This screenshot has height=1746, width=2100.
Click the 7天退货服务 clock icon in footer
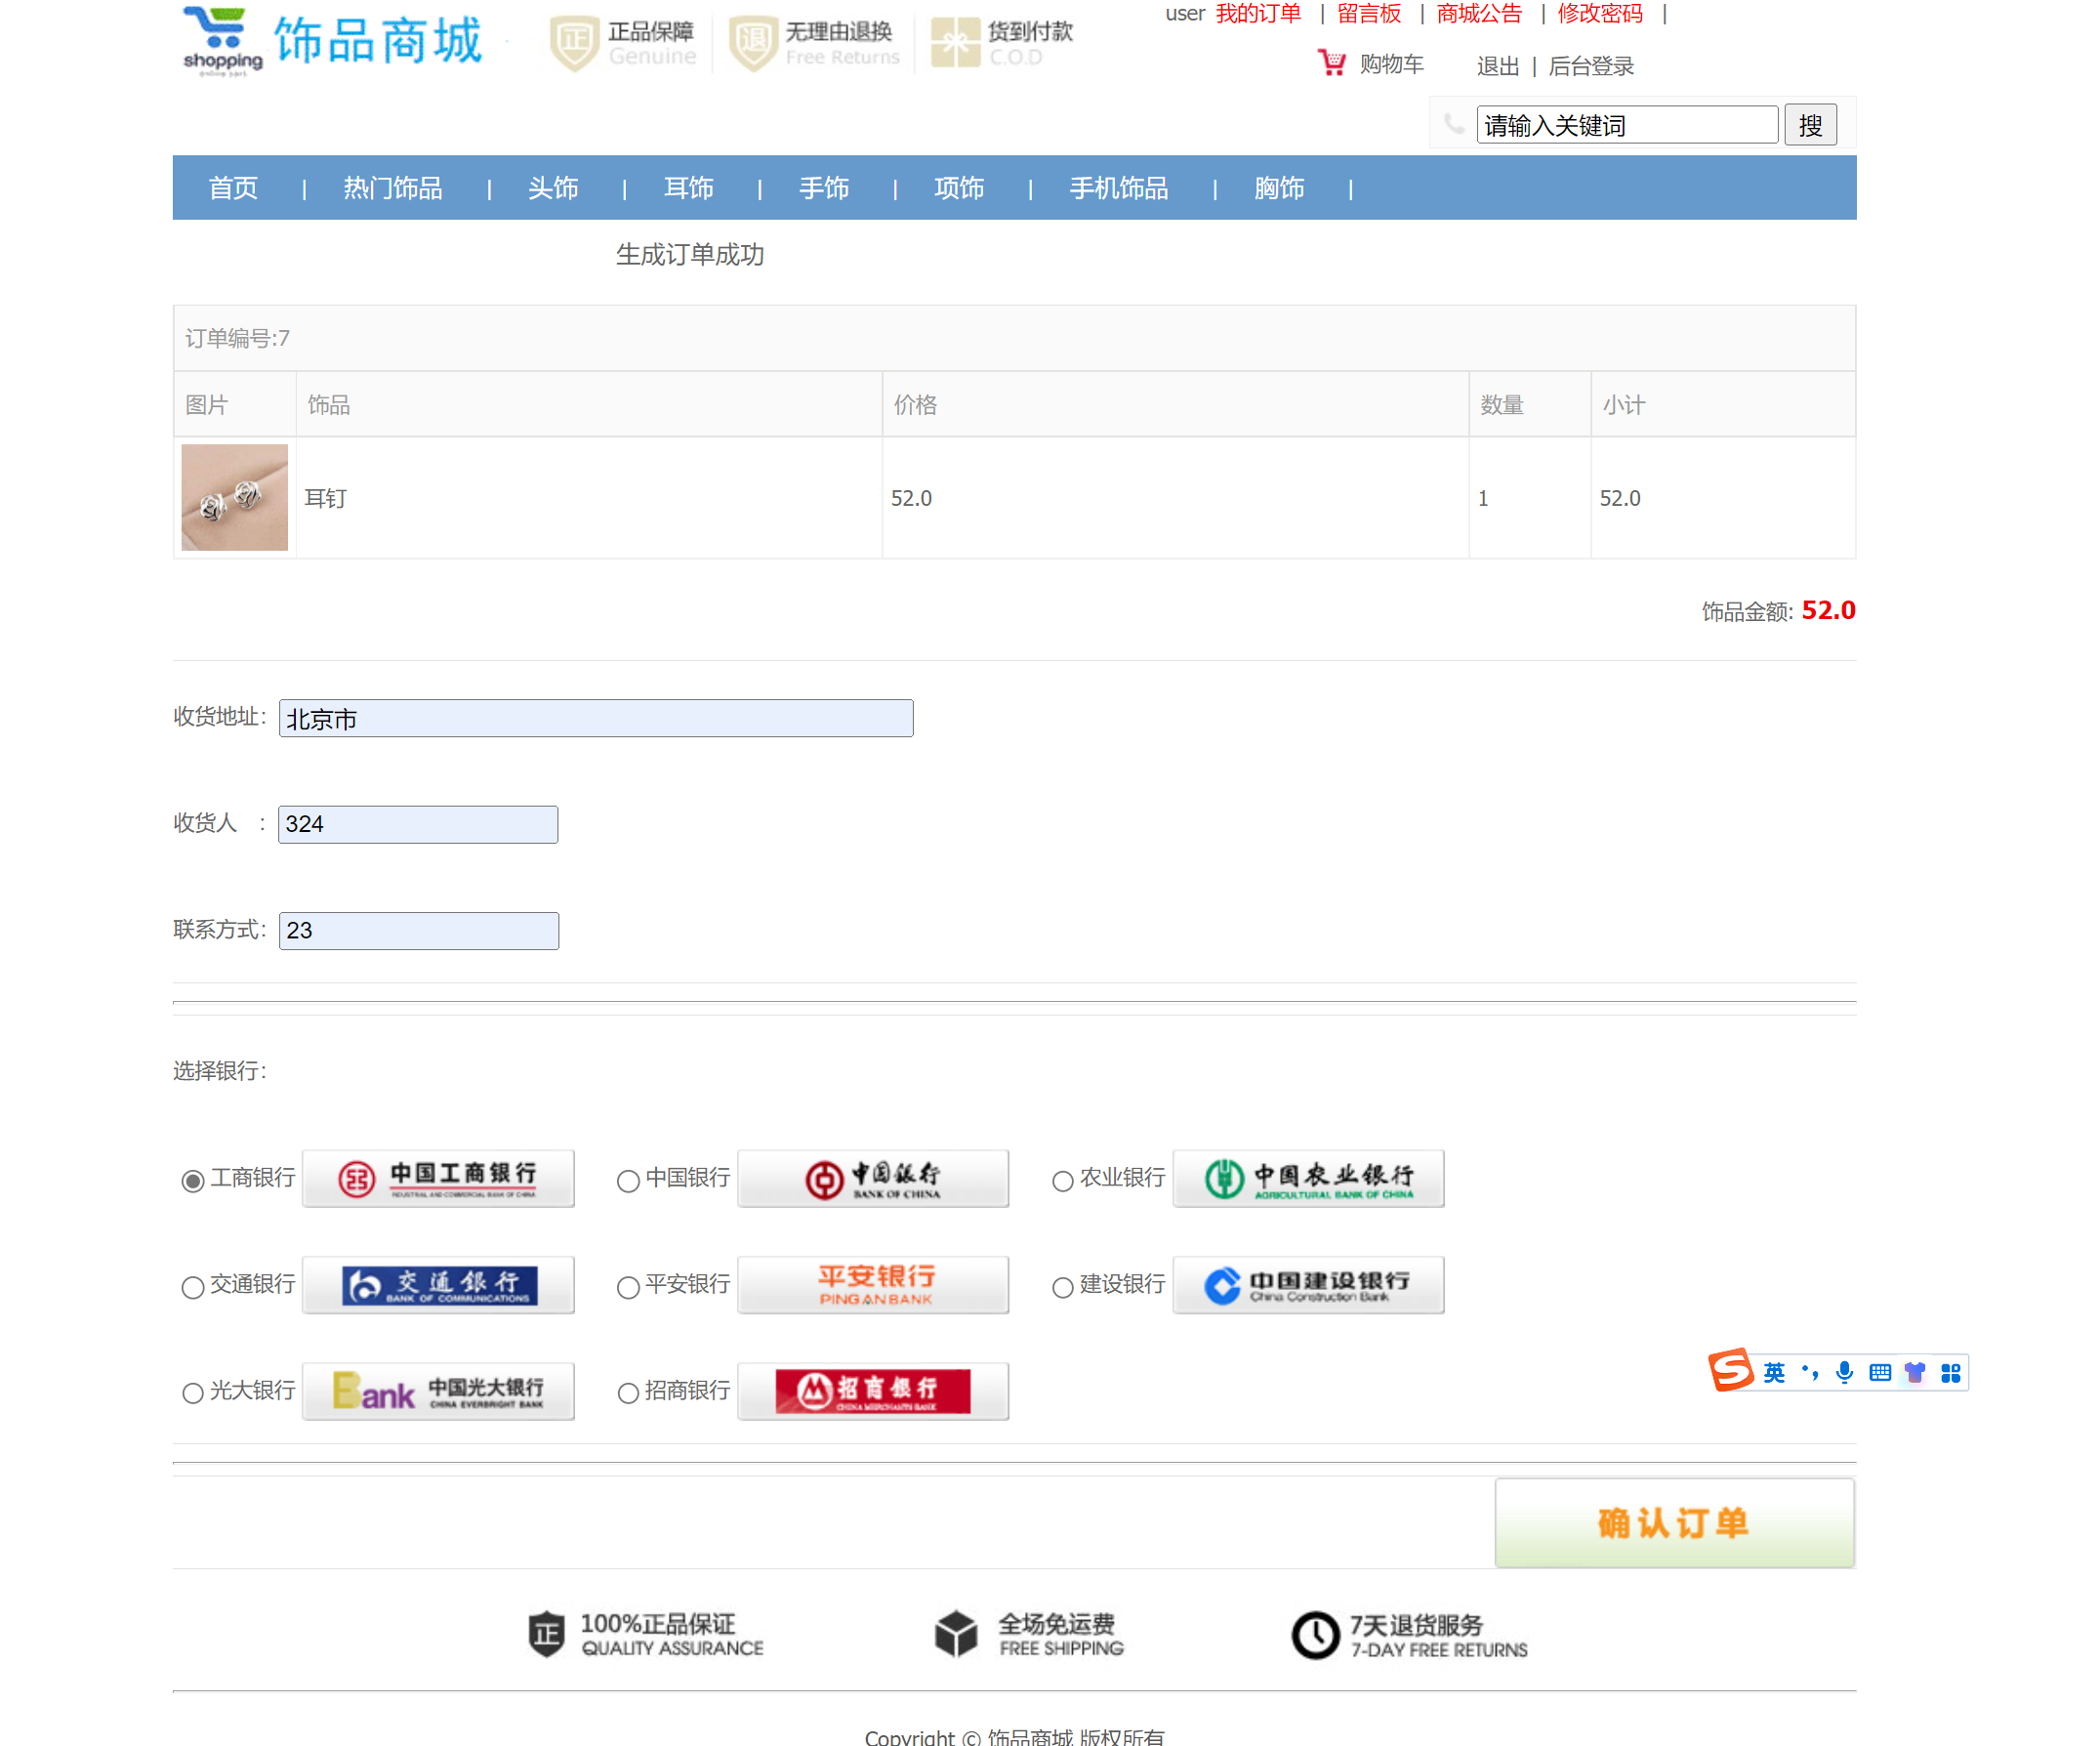(x=1313, y=1634)
